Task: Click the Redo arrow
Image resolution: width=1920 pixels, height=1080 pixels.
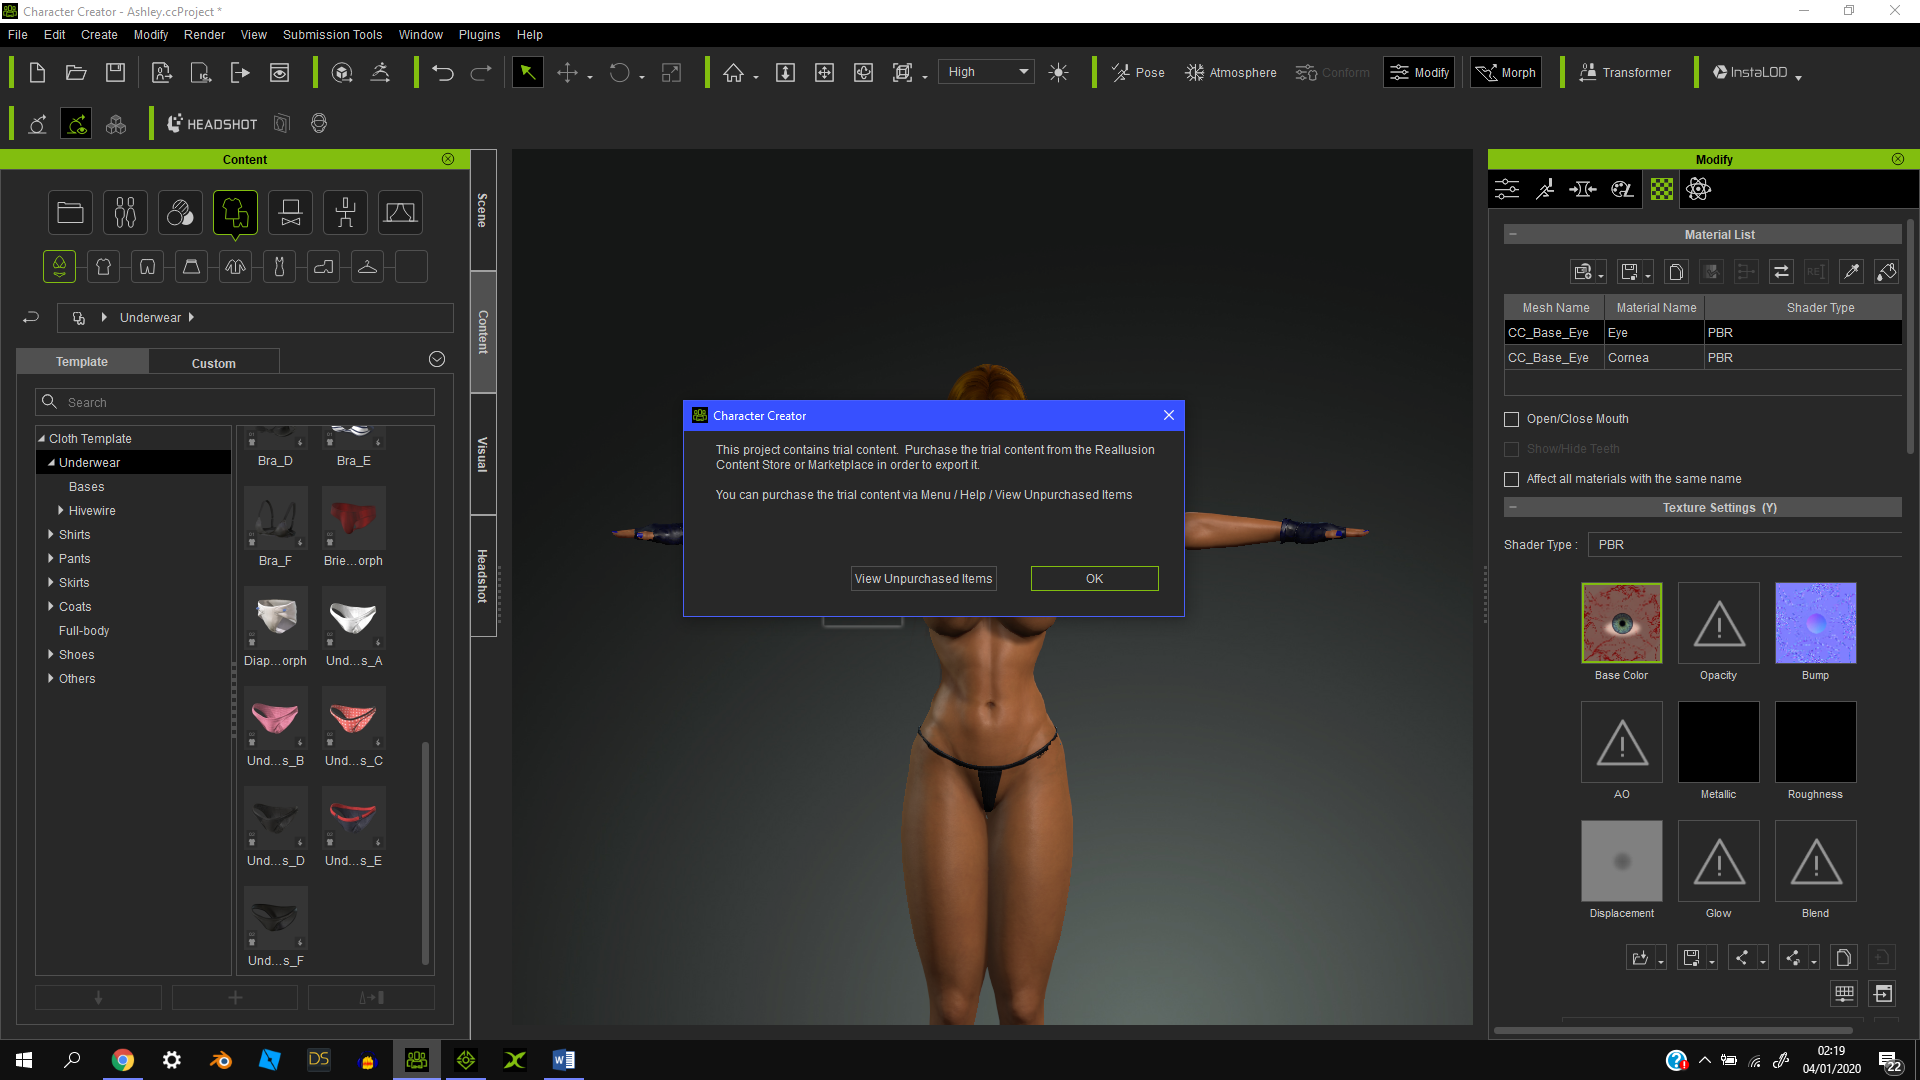Action: [481, 72]
